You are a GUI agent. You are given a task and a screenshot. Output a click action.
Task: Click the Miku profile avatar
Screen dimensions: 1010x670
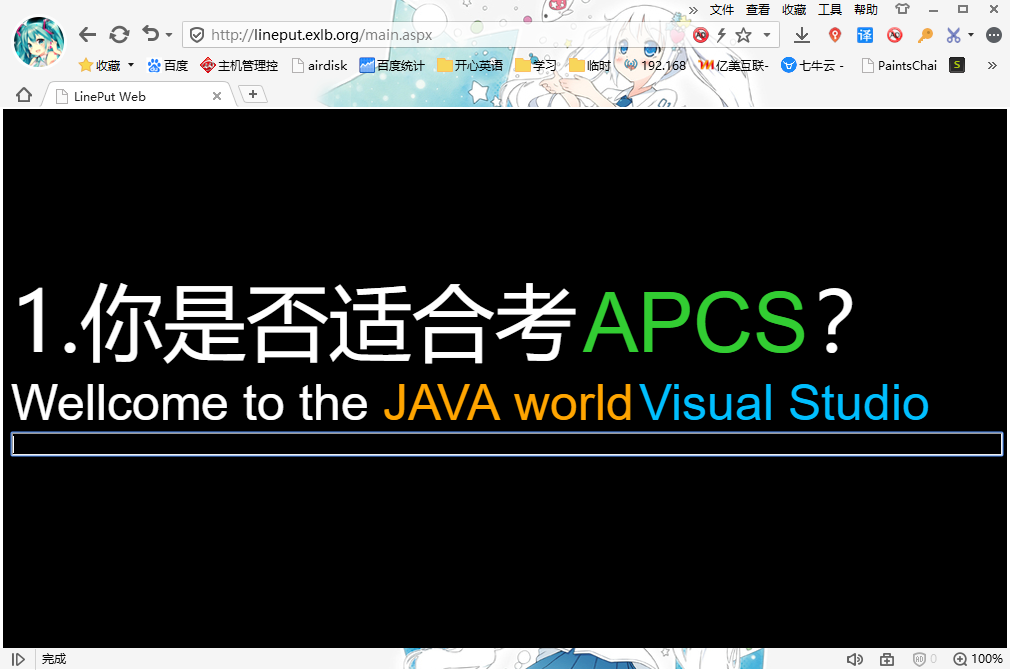pyautogui.click(x=39, y=42)
